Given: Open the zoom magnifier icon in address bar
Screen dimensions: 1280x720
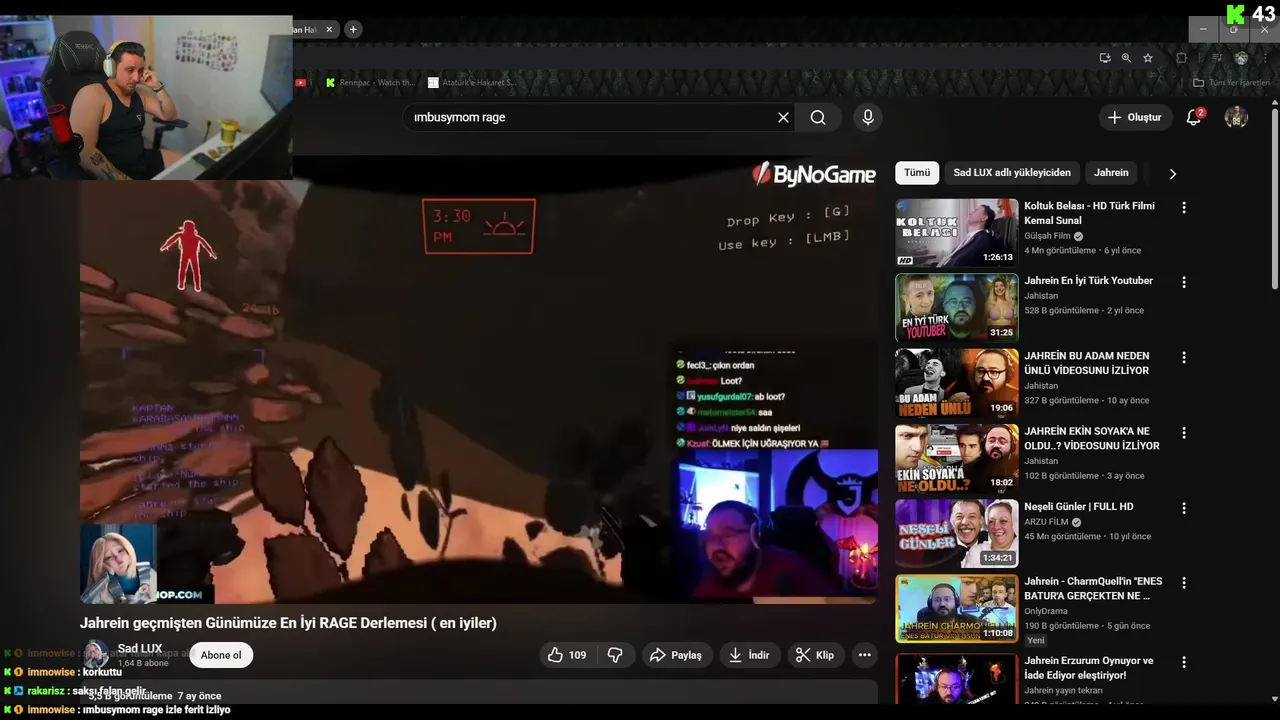Looking at the screenshot, I should 1126,58.
